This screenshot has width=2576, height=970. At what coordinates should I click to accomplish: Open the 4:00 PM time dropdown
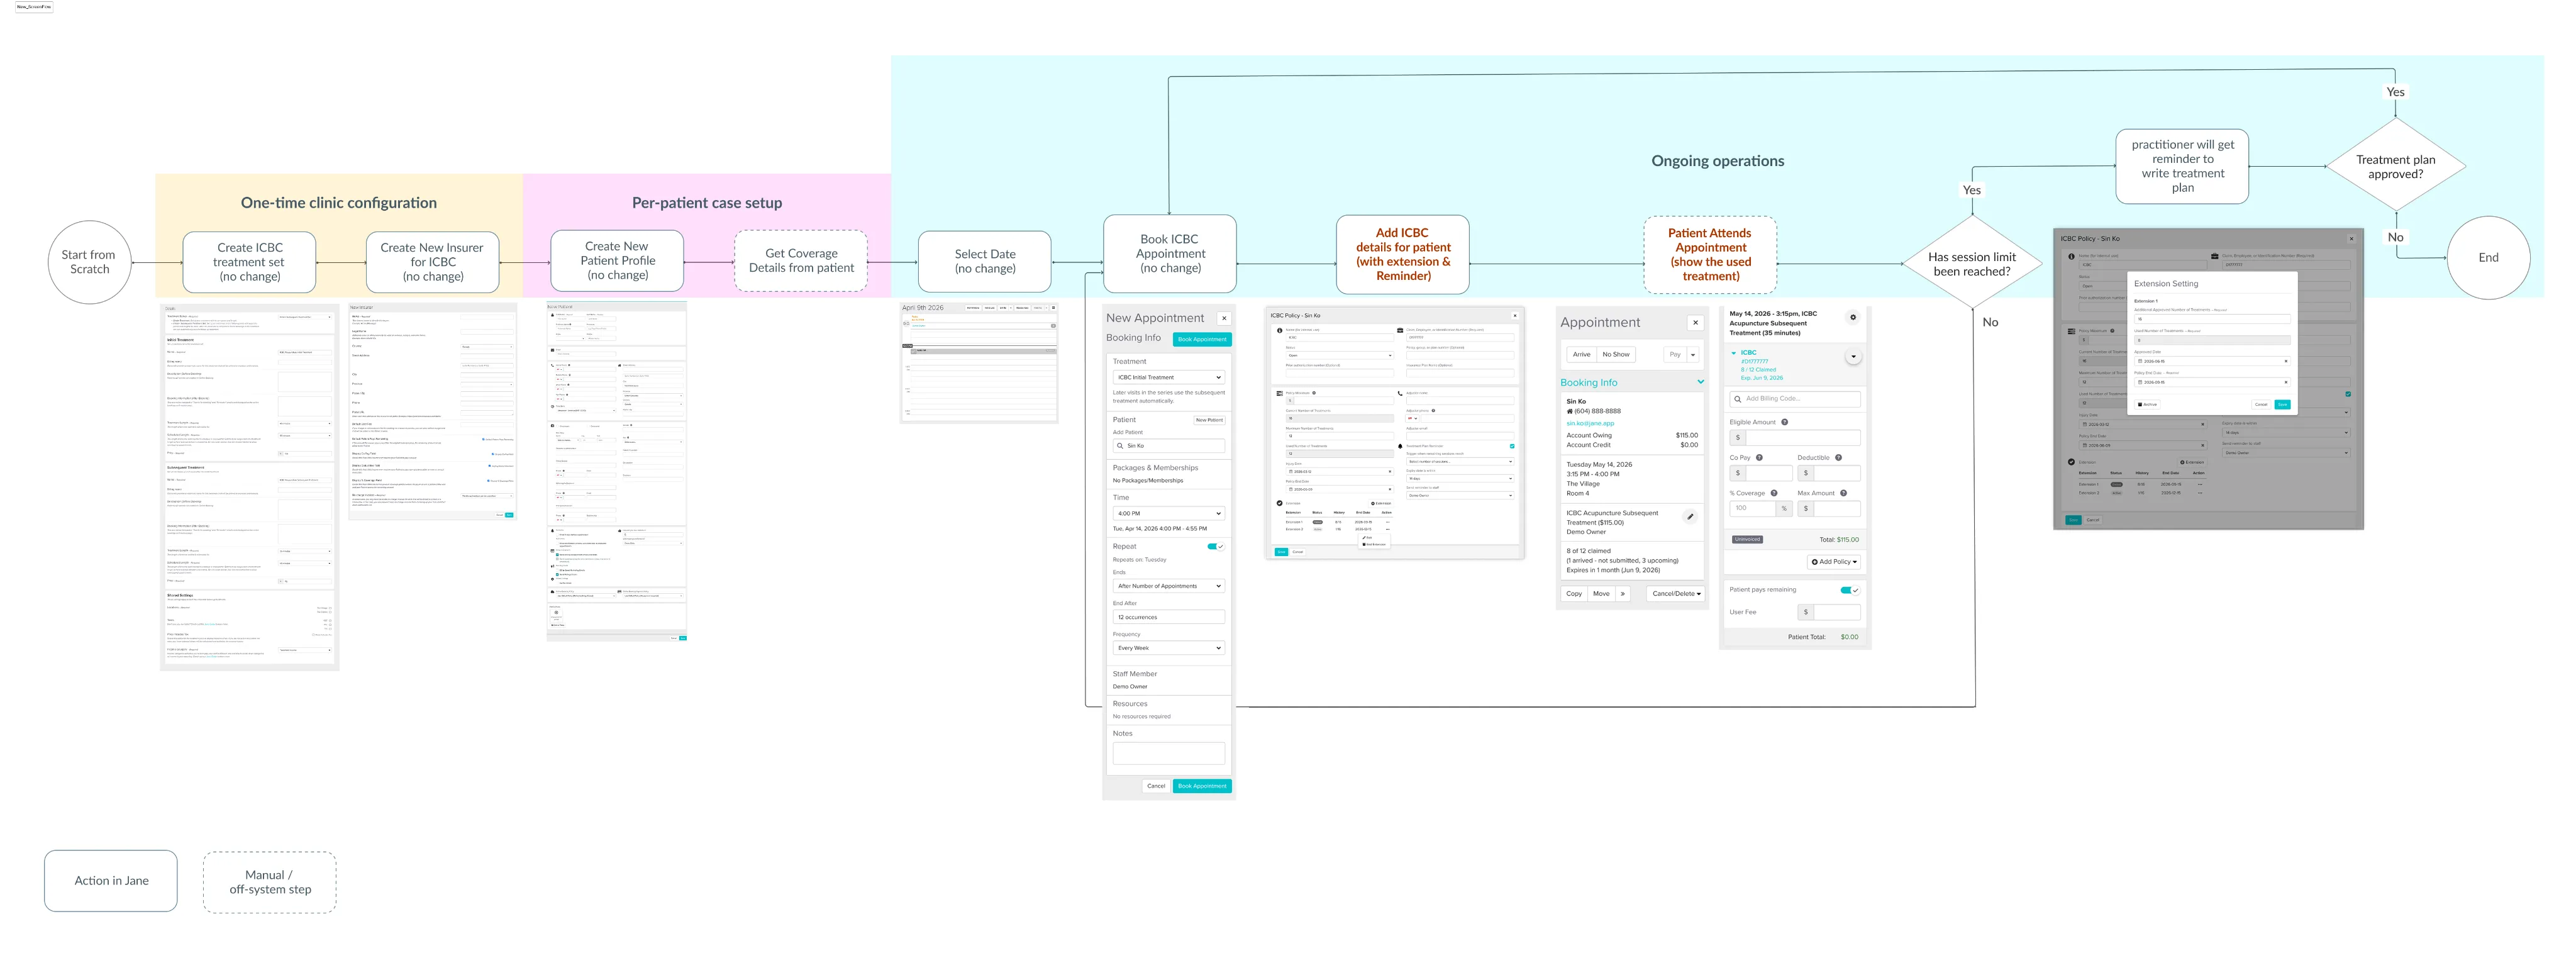[x=1168, y=514]
